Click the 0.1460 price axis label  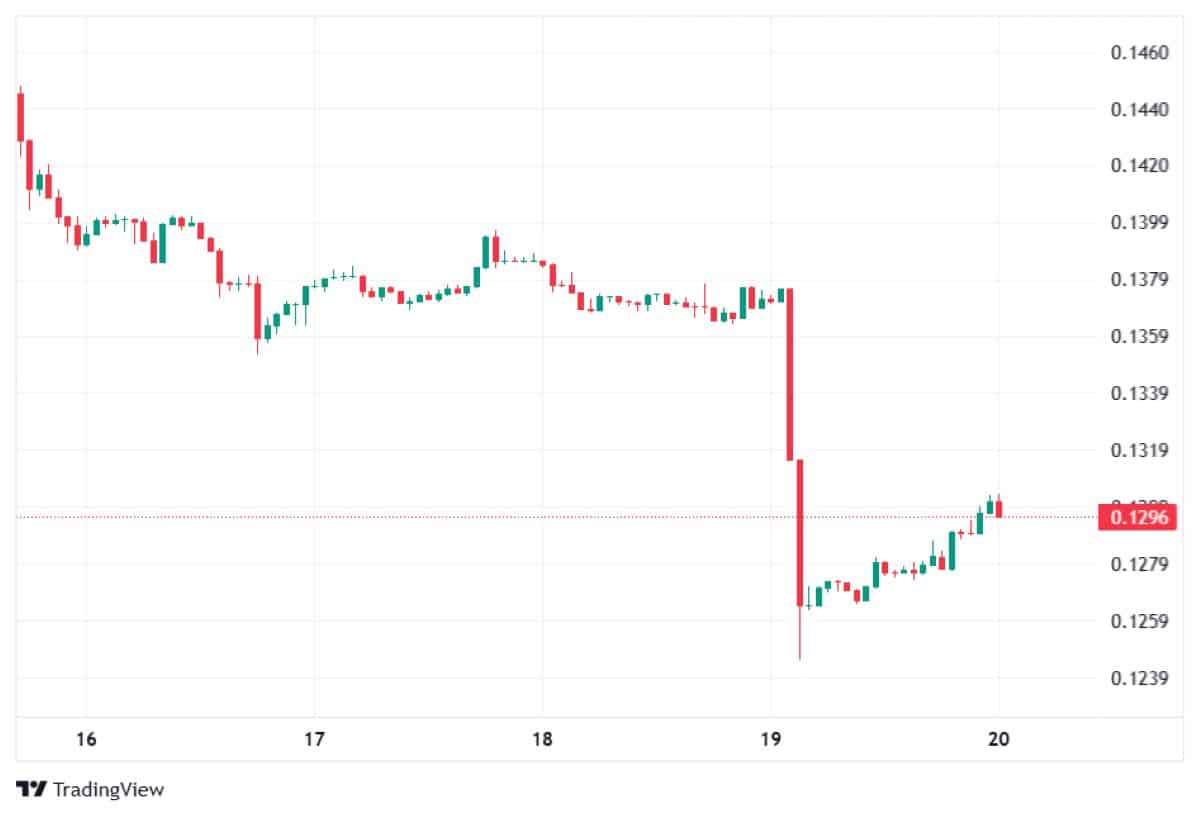coord(1140,51)
